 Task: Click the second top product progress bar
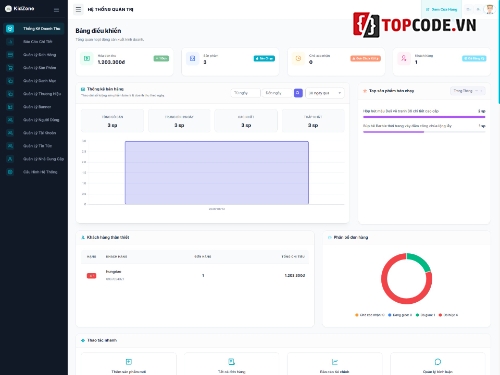[x=424, y=132]
